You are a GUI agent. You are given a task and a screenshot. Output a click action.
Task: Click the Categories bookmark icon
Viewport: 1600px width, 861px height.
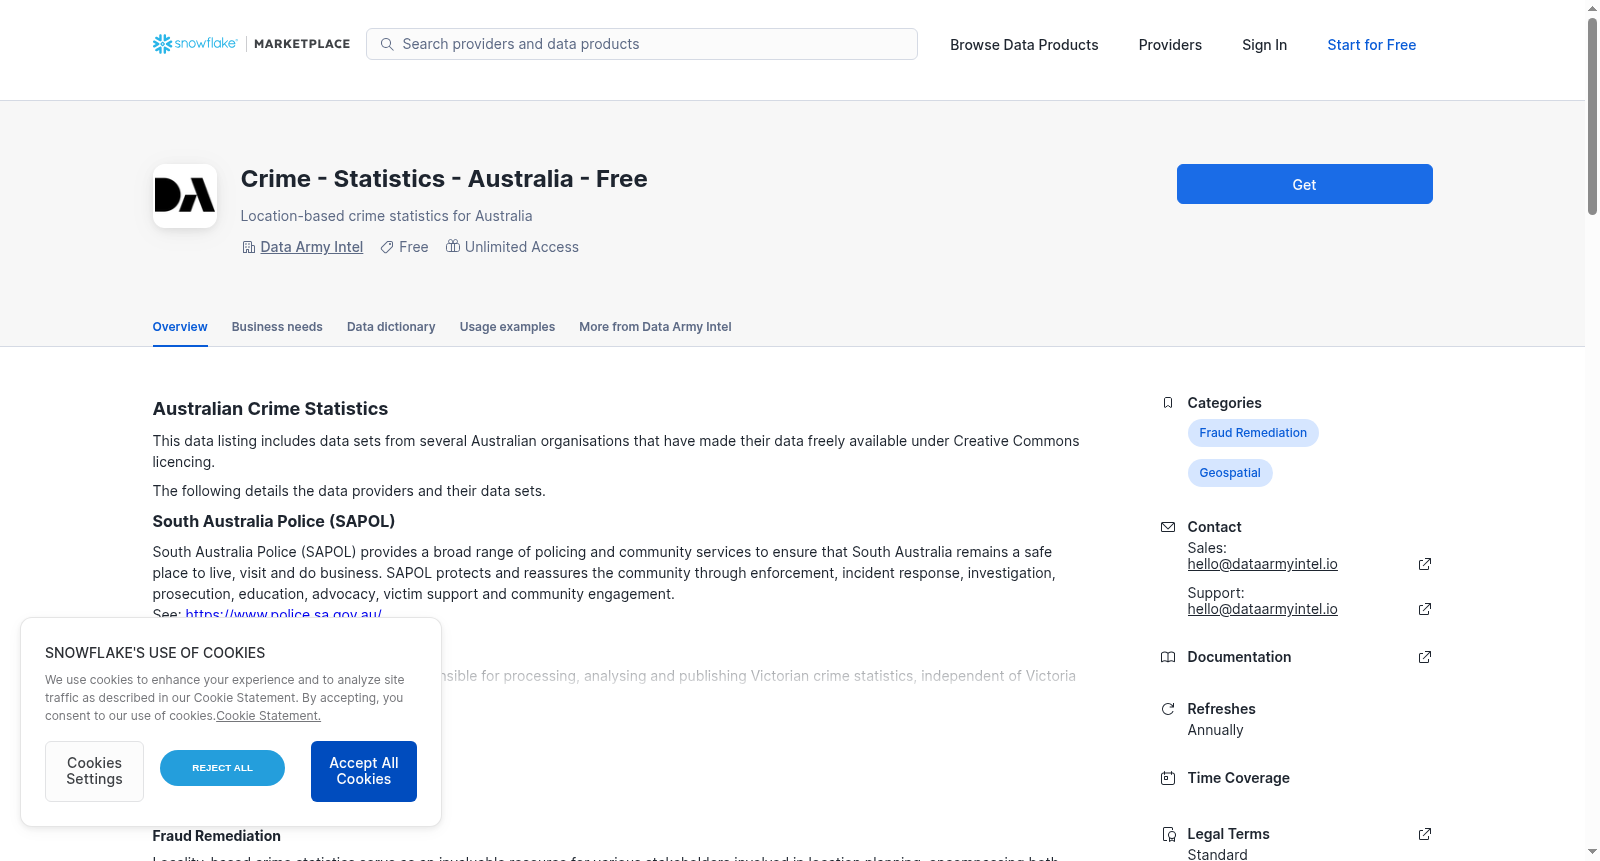tap(1168, 403)
